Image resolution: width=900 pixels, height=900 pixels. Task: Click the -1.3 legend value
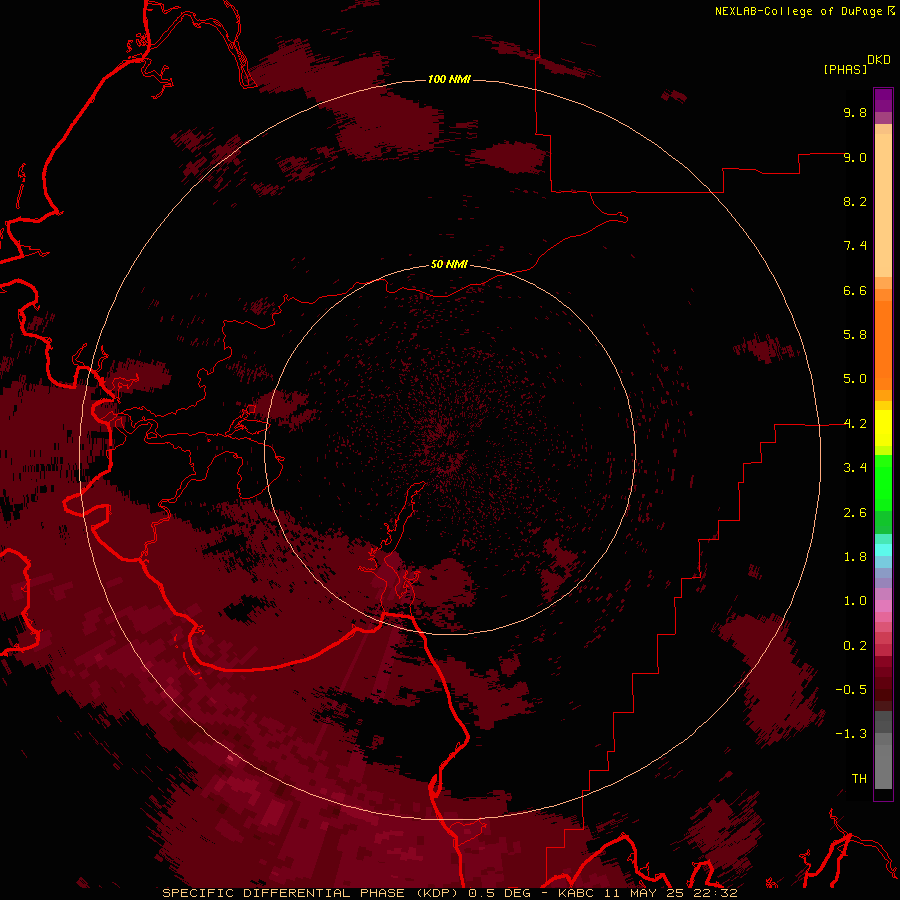pyautogui.click(x=851, y=734)
